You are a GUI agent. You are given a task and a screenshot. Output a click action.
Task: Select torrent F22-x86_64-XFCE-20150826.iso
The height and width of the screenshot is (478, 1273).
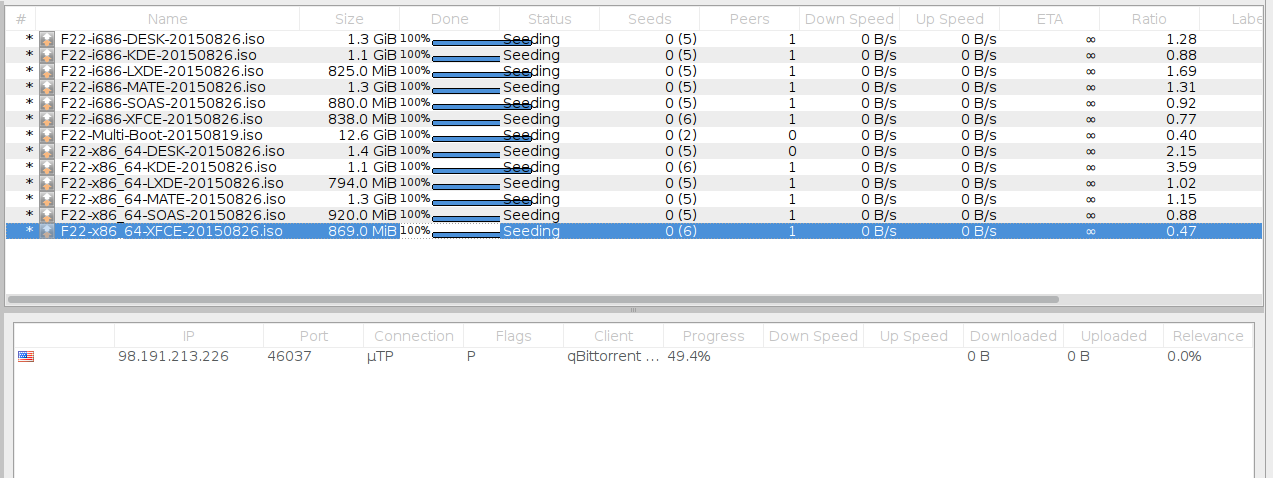(634, 231)
